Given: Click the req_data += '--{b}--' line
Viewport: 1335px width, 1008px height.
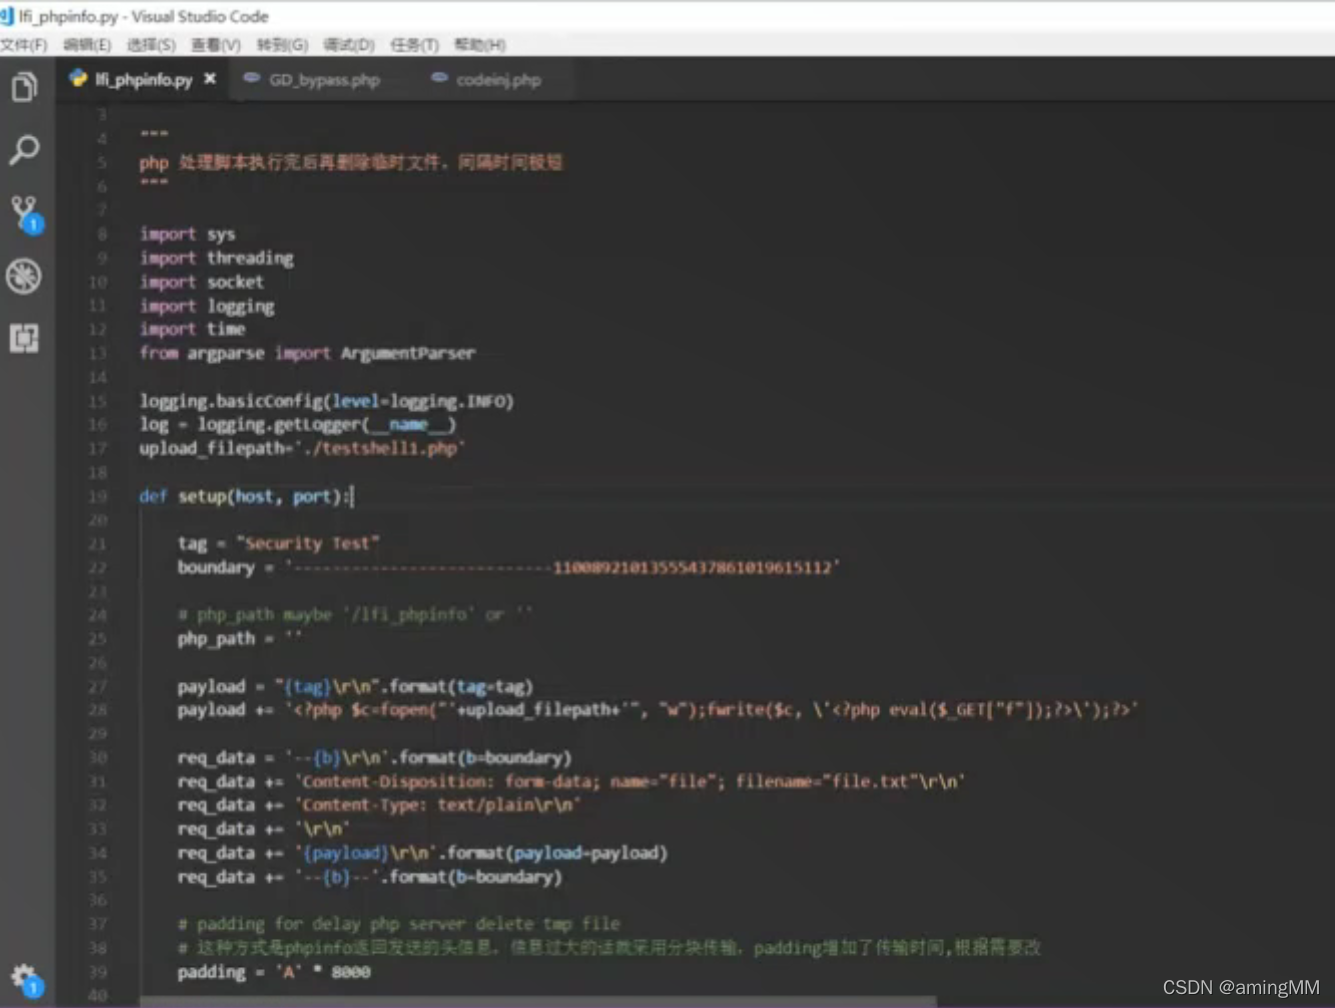Looking at the screenshot, I should click(369, 877).
